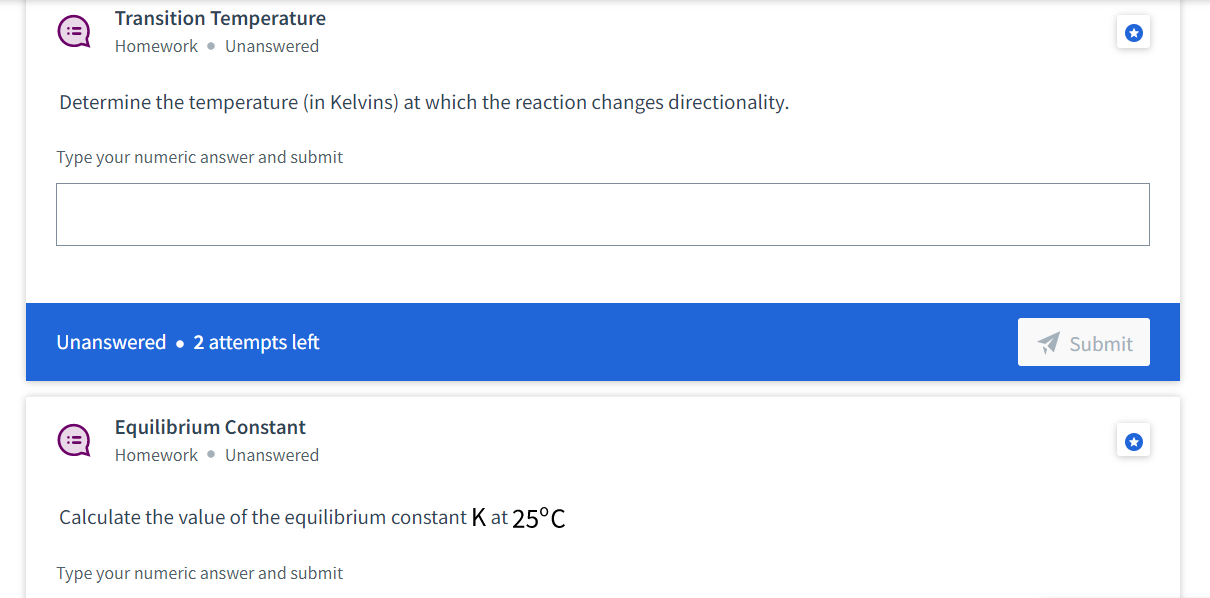Click the Unanswered label on the blue bar
This screenshot has height=598, width=1210.
(111, 342)
